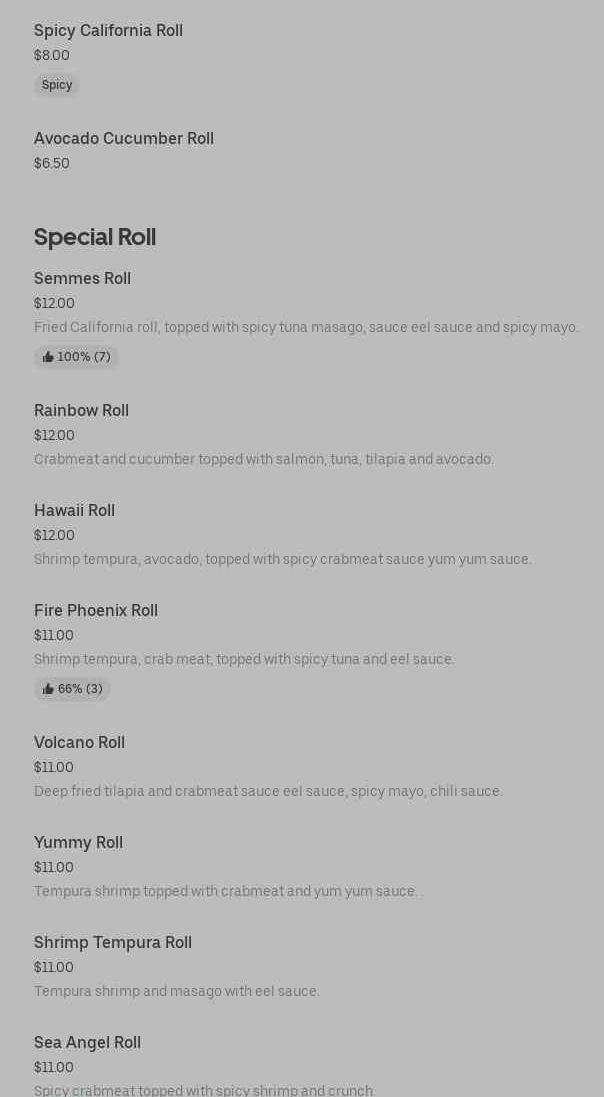Click the Volcano Roll description text
This screenshot has height=1097, width=604.
coord(268,791)
